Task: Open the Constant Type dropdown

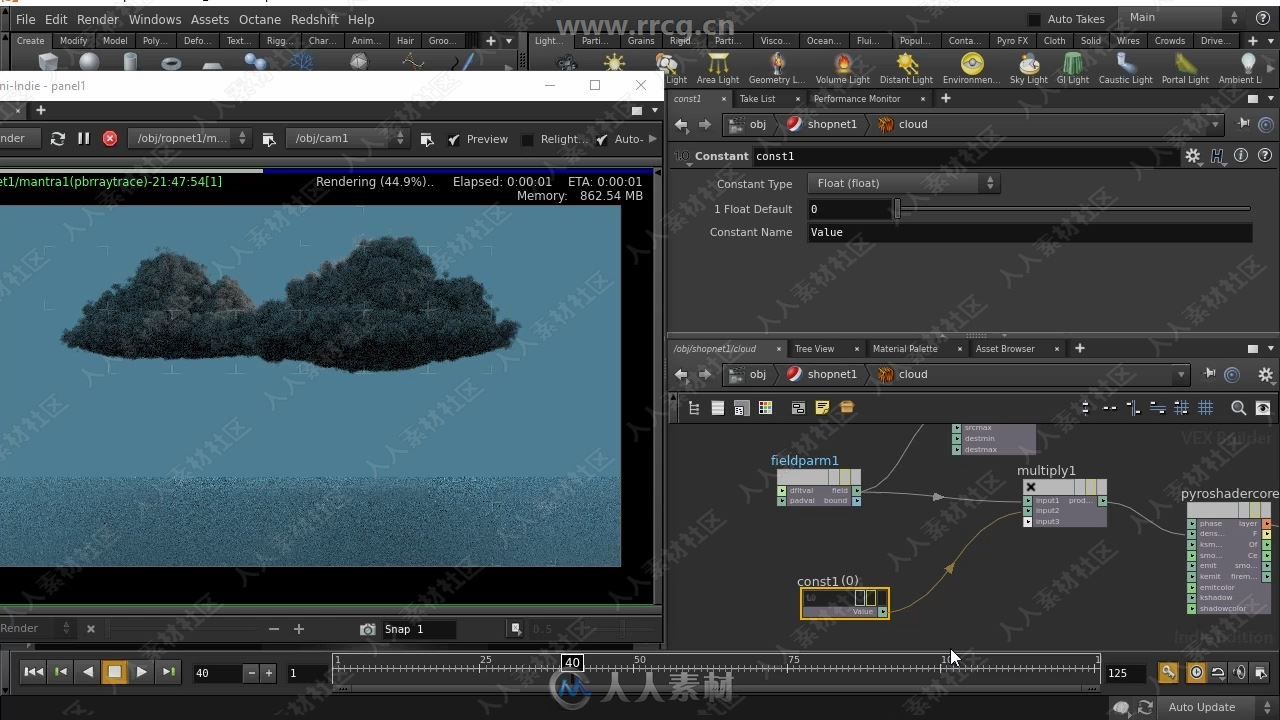Action: (903, 183)
